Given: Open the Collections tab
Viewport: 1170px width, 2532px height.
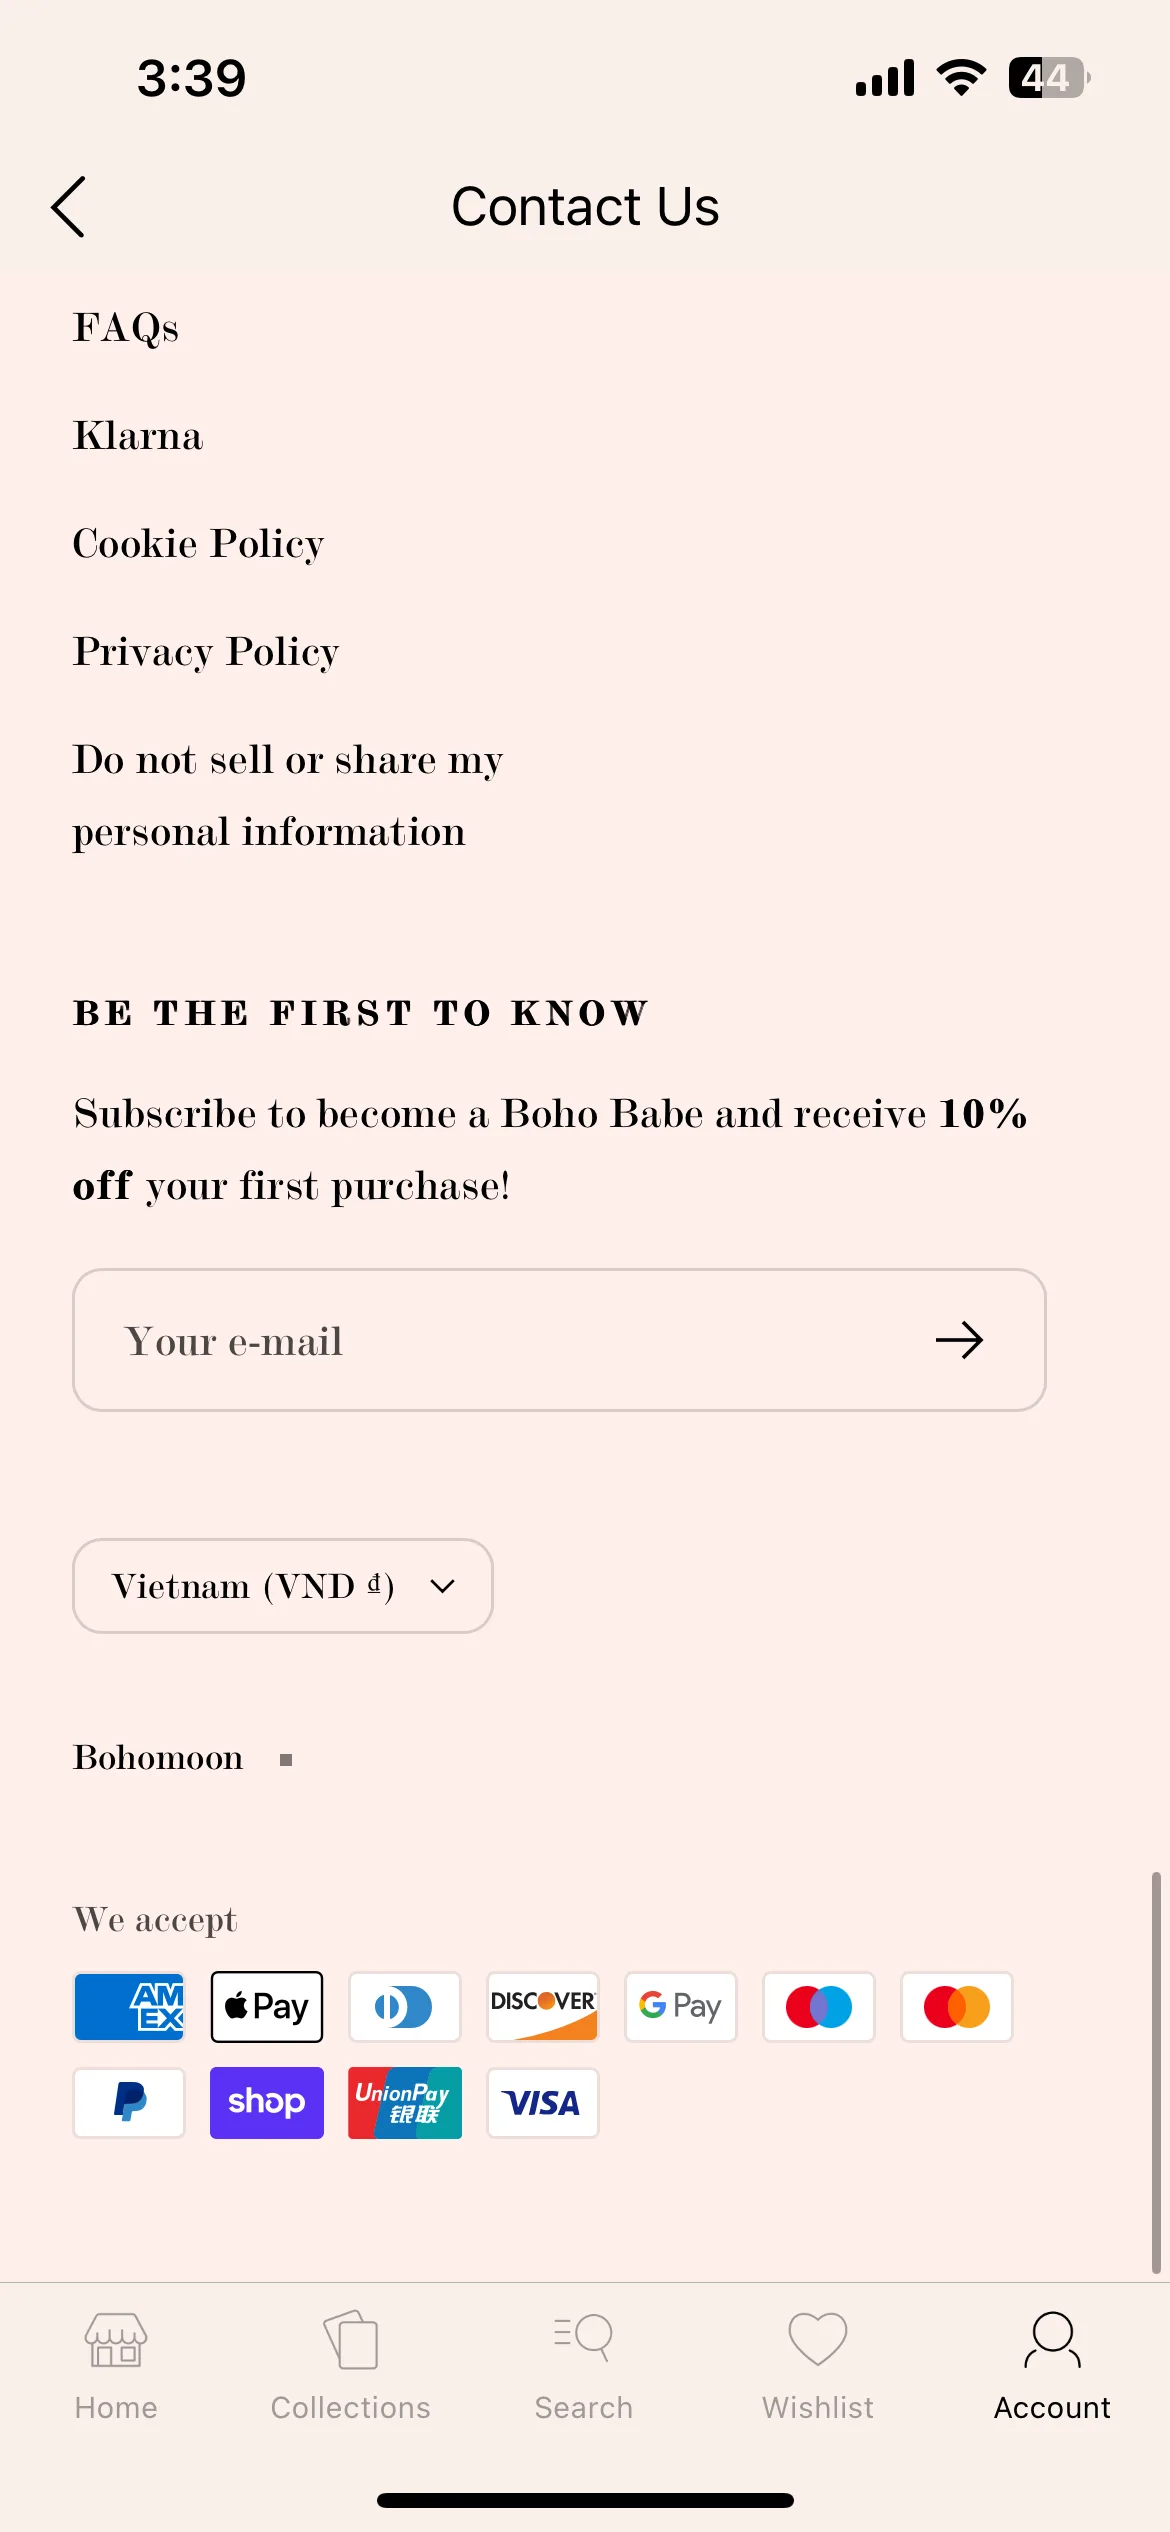Looking at the screenshot, I should [350, 2366].
